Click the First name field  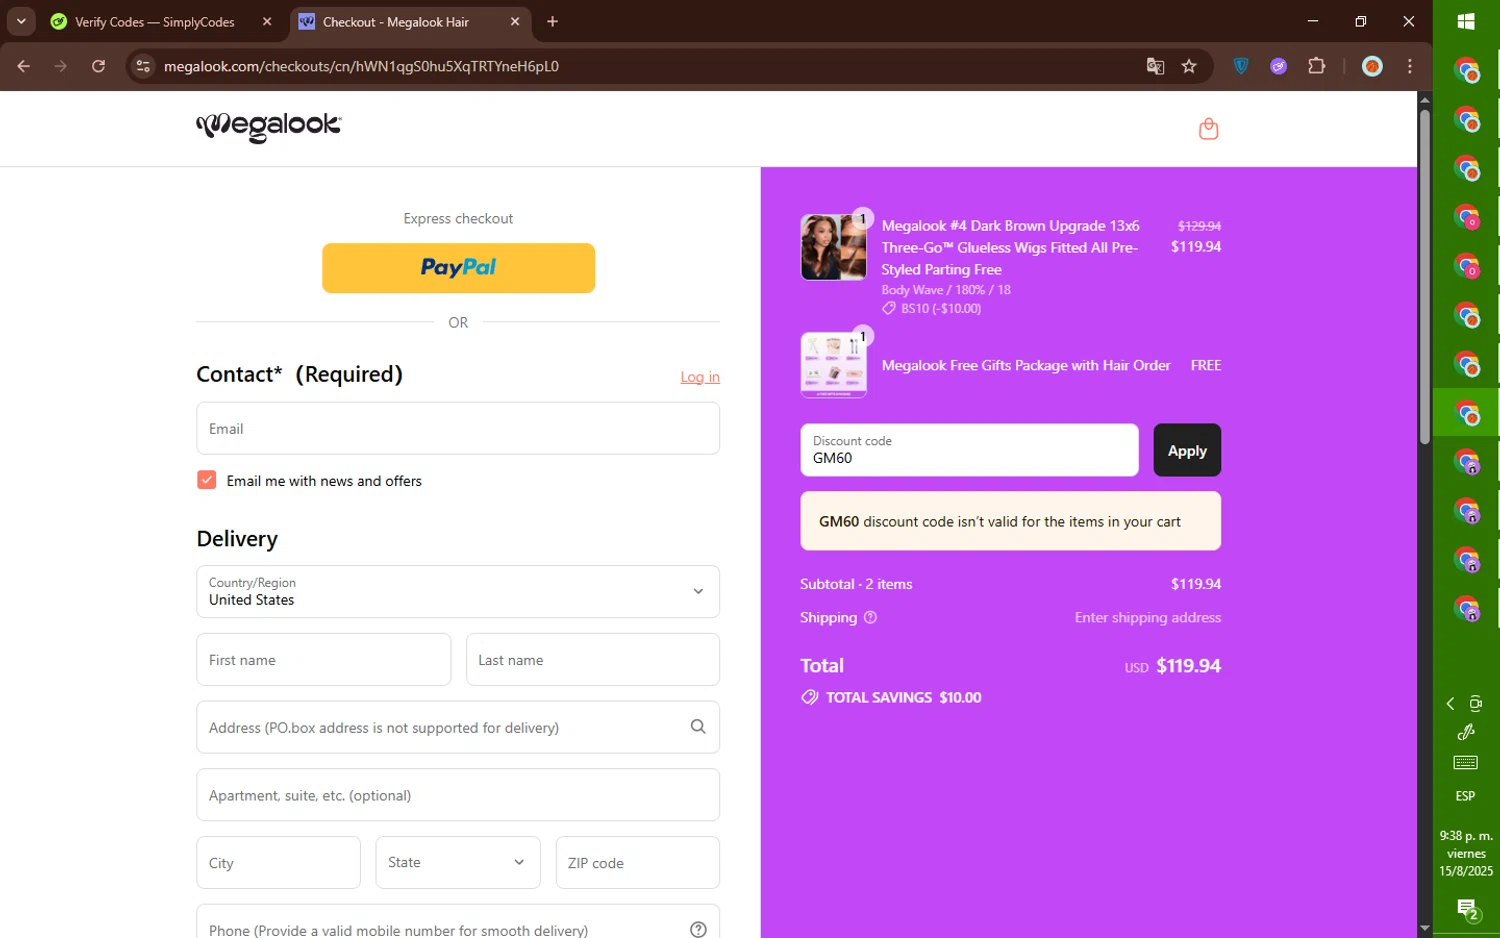click(x=323, y=659)
